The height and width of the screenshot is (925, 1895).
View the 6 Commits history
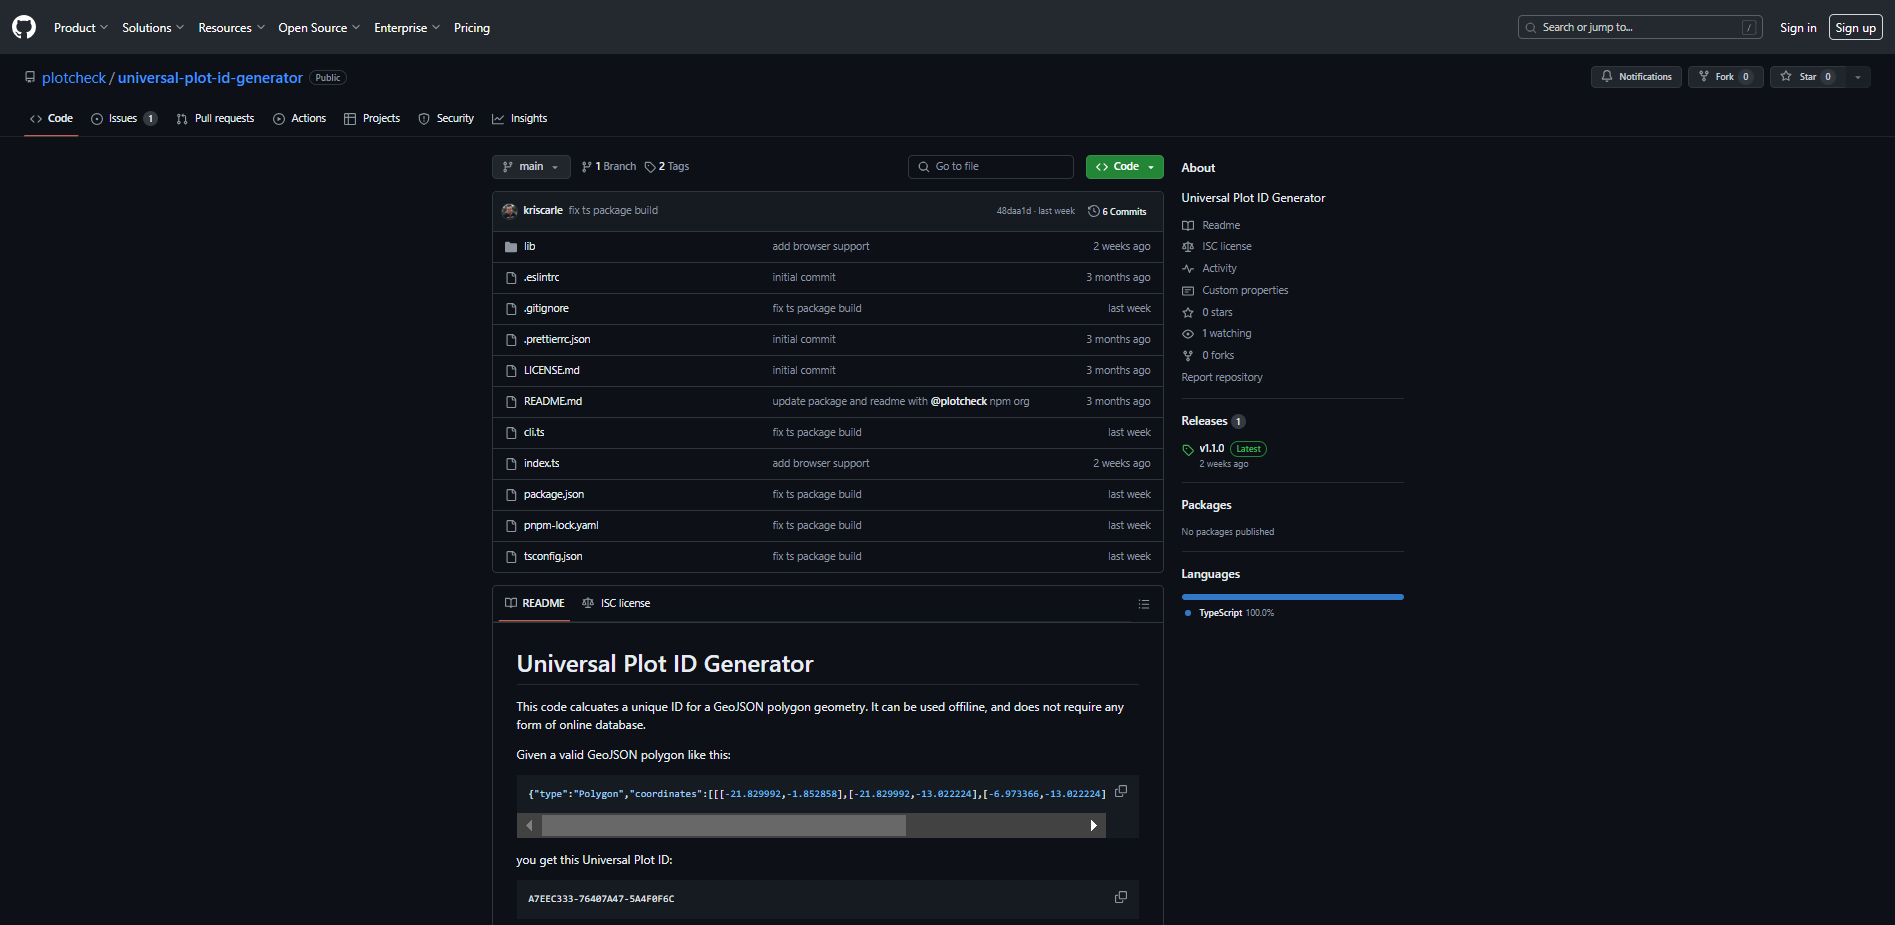point(1117,211)
